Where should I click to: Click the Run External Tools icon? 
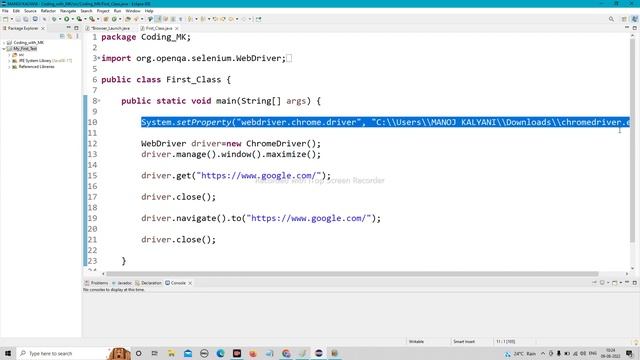(92, 19)
